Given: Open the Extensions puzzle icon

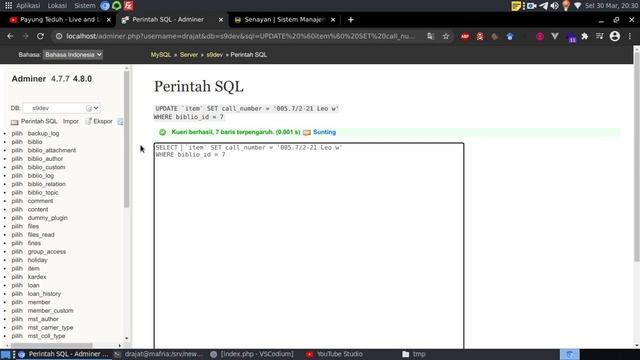Looking at the screenshot, I should (x=584, y=36).
